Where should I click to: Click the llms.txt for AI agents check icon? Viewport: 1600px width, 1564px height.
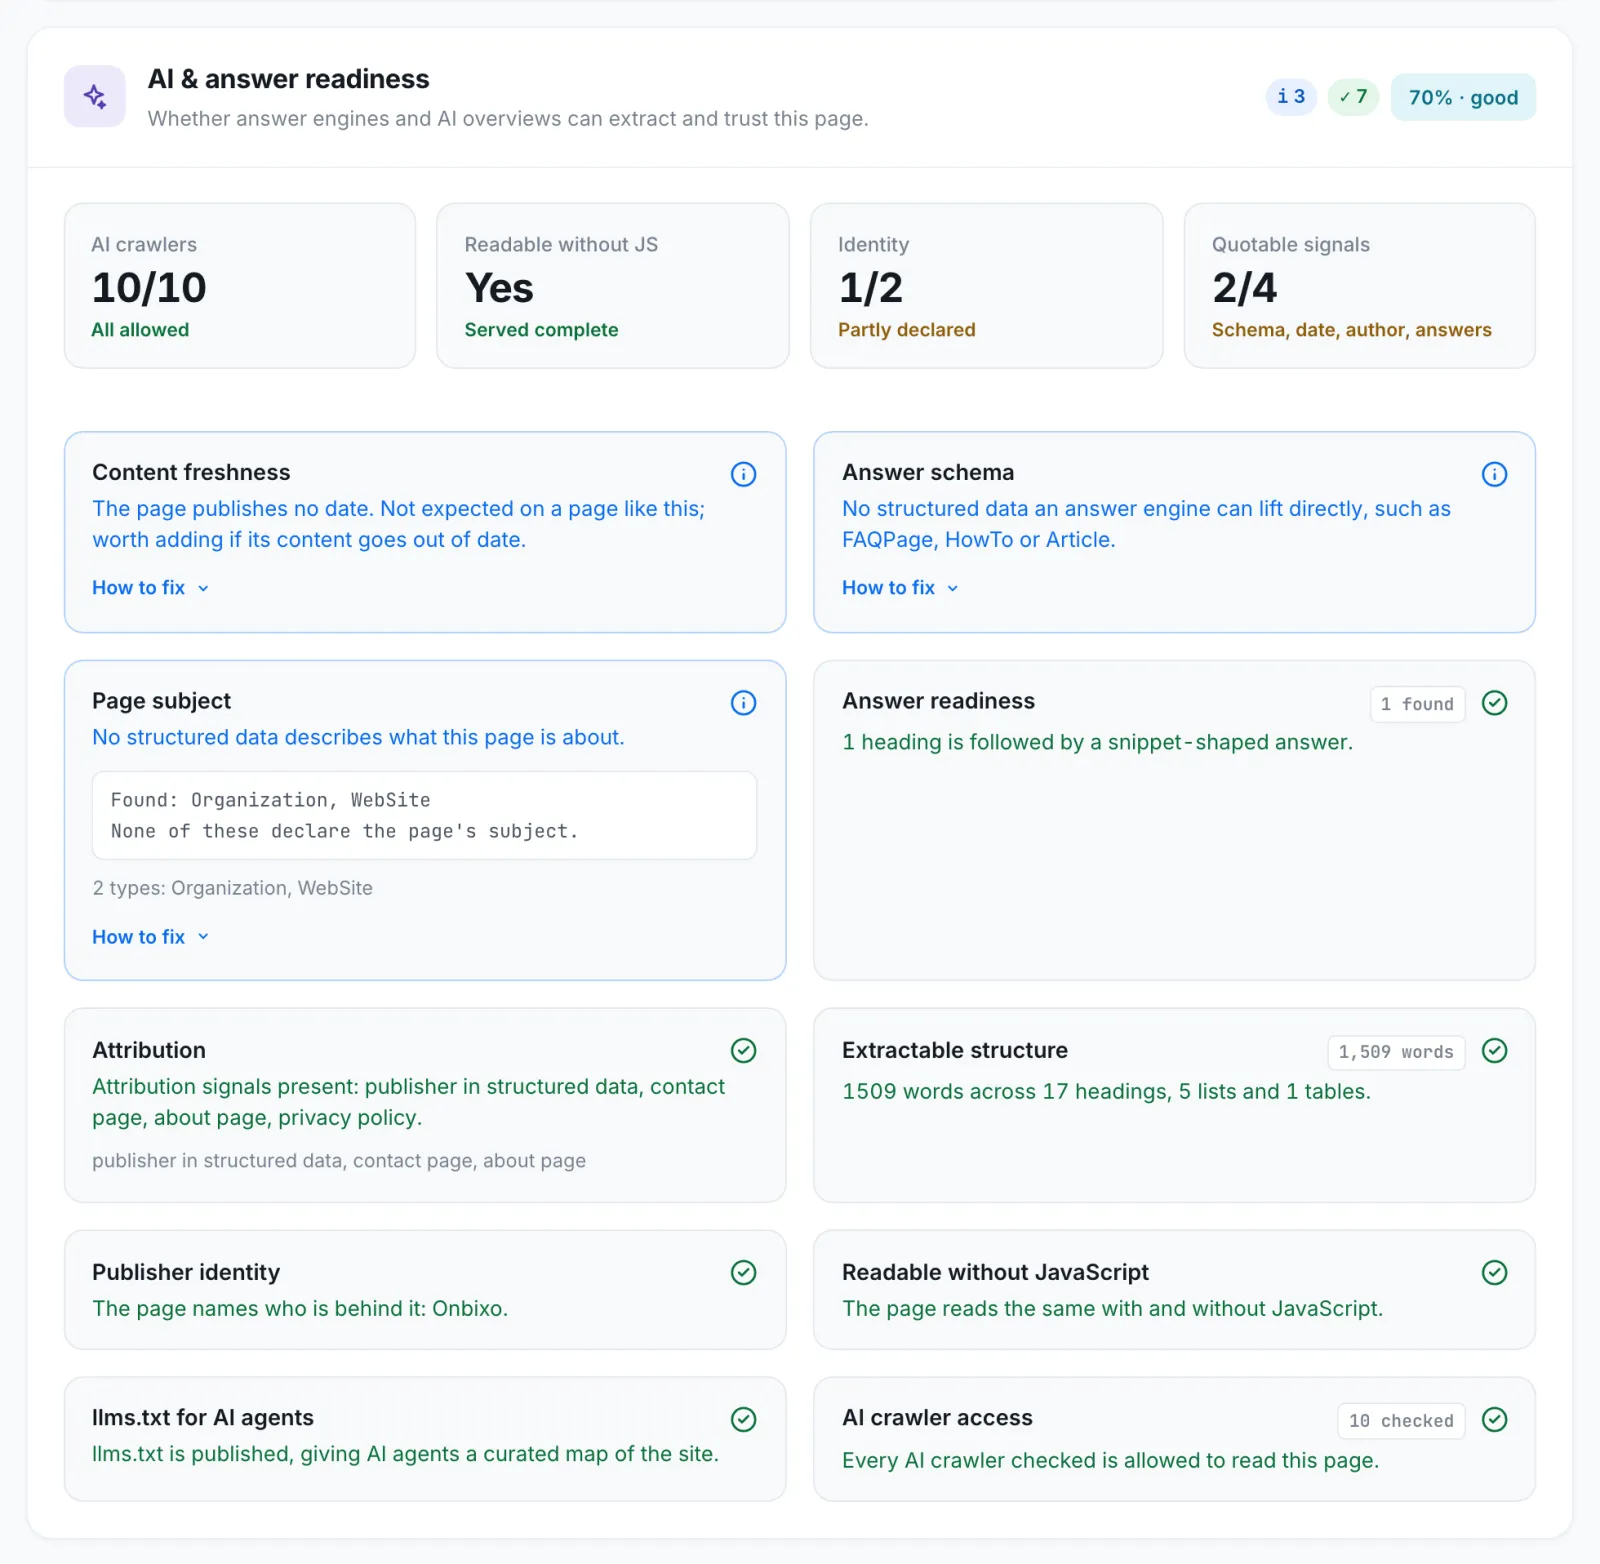tap(743, 1419)
